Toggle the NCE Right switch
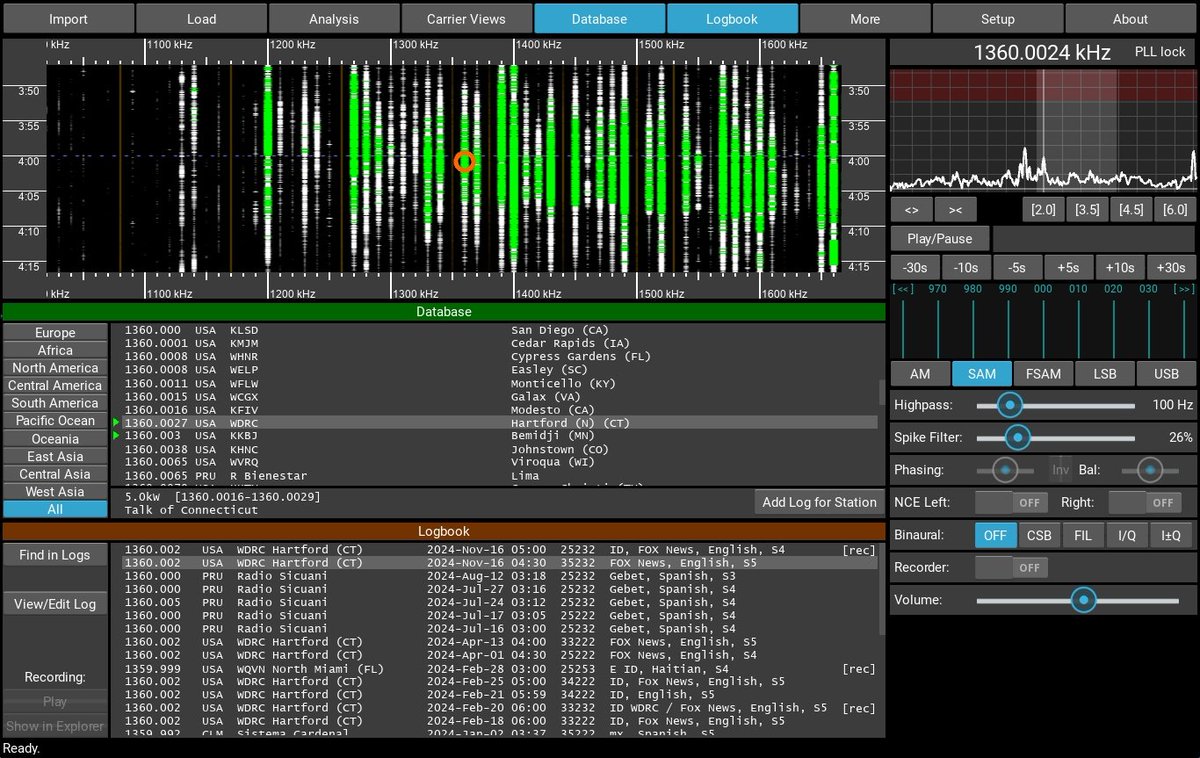This screenshot has height=758, width=1200. (x=1143, y=503)
